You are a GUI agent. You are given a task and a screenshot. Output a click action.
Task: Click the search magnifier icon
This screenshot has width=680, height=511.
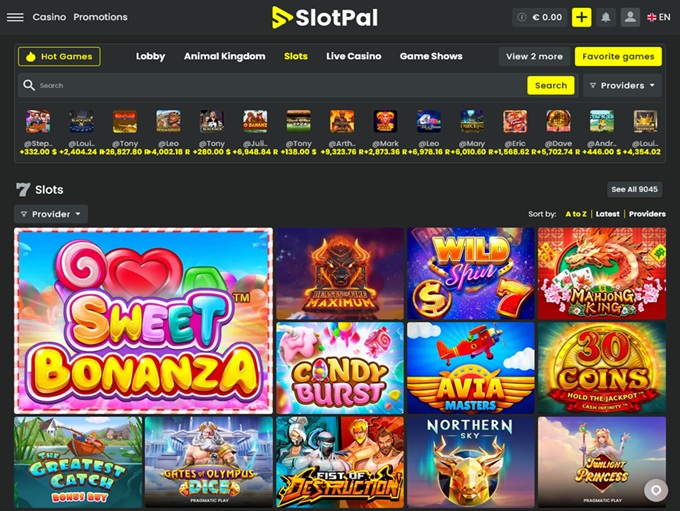click(29, 85)
